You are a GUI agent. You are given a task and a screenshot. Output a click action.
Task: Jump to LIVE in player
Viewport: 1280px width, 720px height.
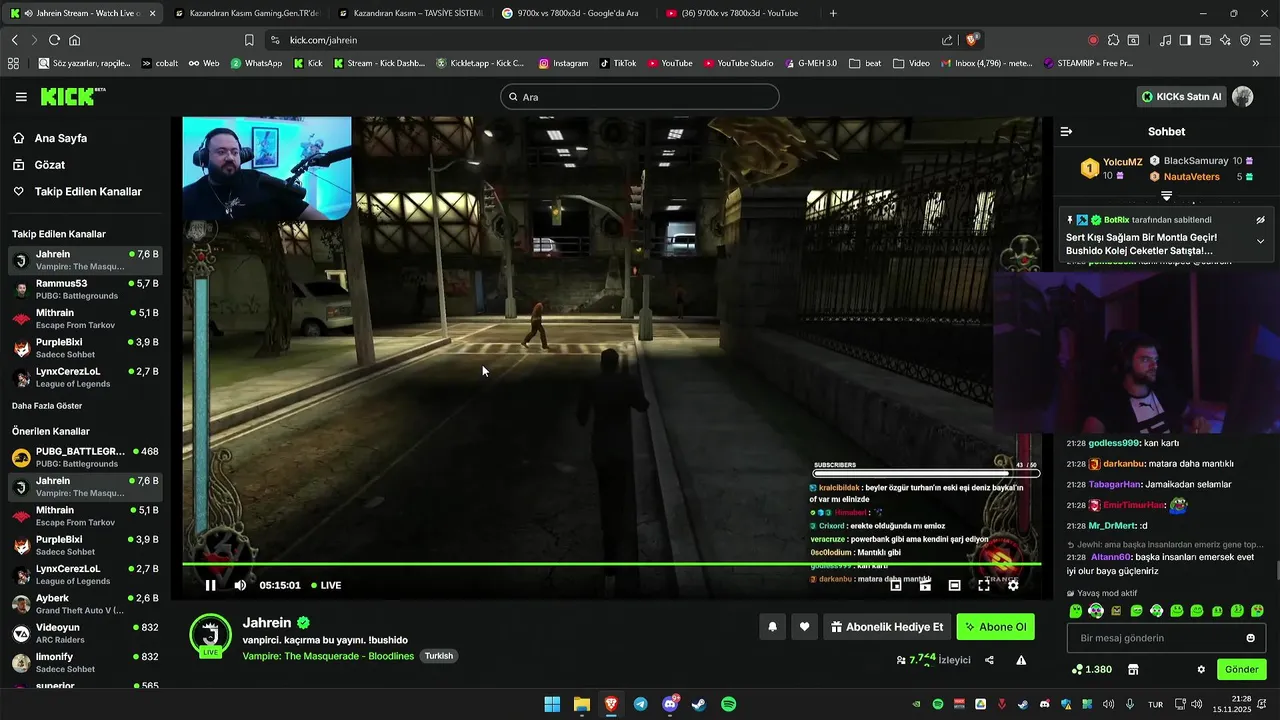(326, 585)
